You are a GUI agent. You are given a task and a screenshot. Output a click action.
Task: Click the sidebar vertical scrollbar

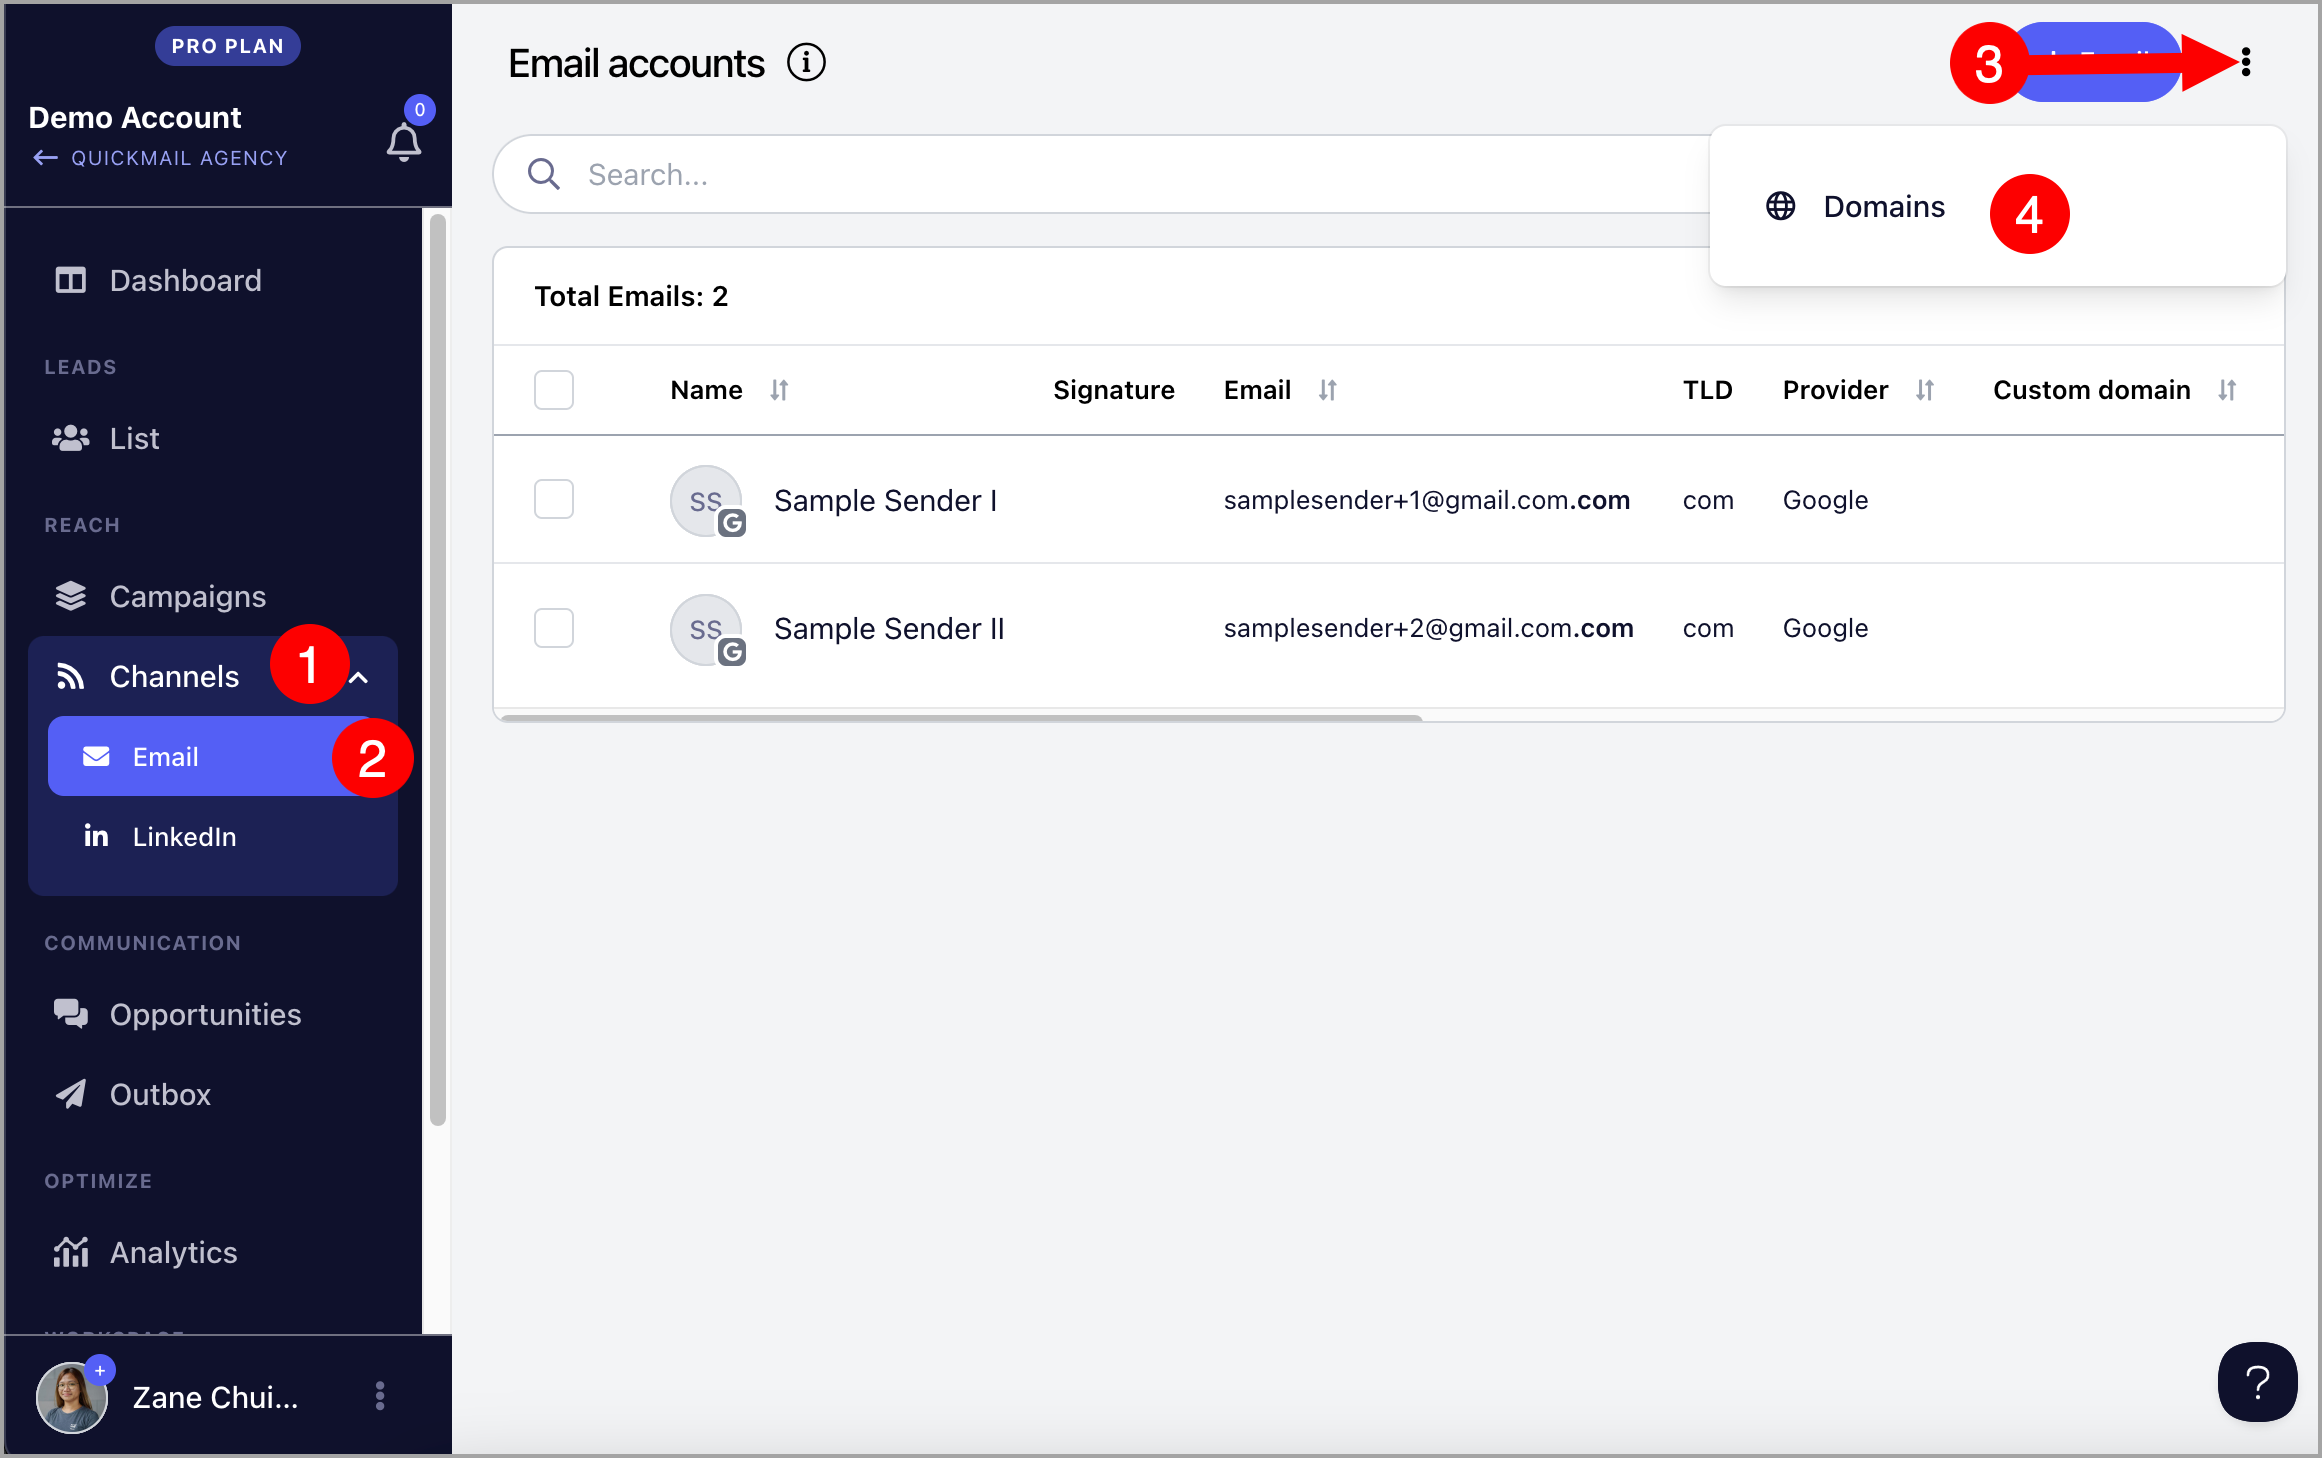click(x=437, y=670)
